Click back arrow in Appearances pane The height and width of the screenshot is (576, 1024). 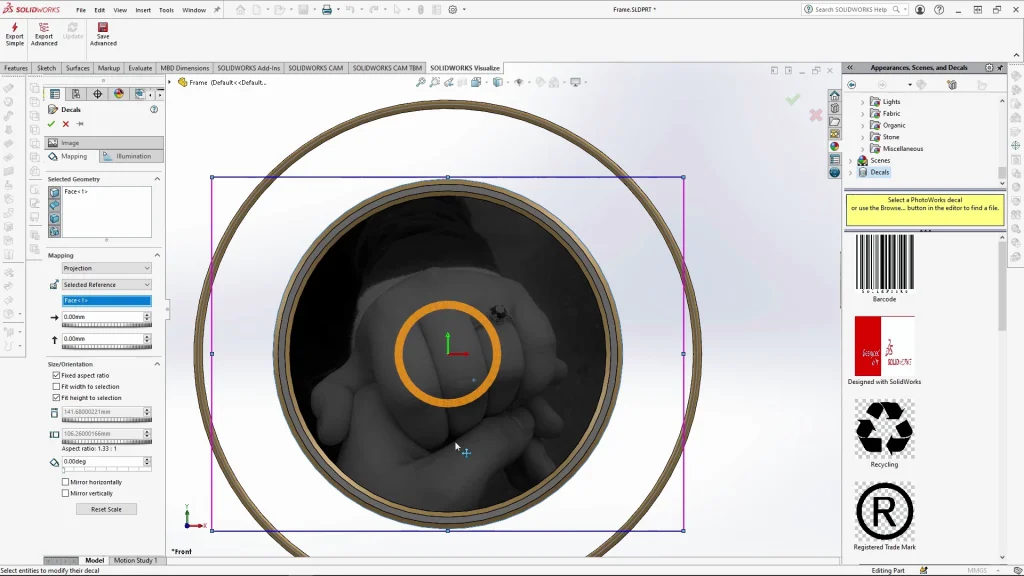[x=852, y=85]
